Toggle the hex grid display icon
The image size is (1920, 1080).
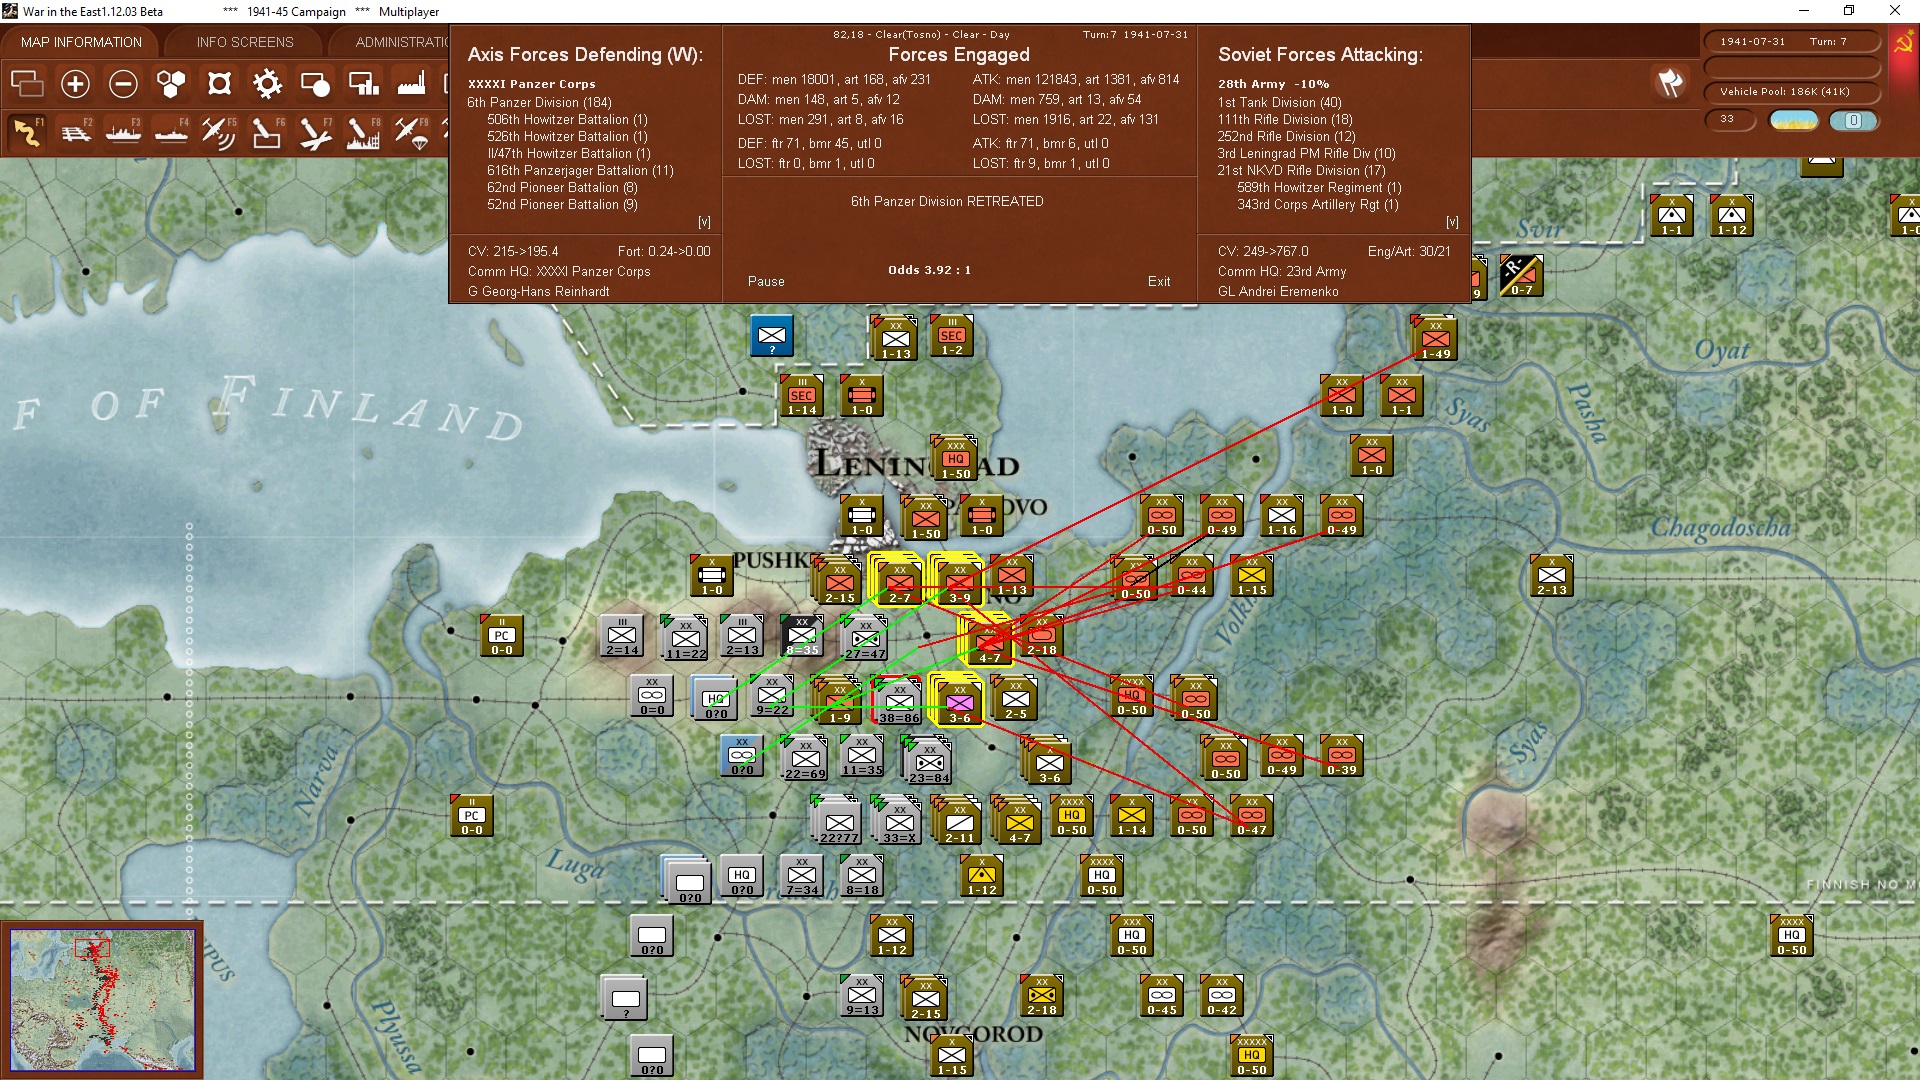(171, 84)
